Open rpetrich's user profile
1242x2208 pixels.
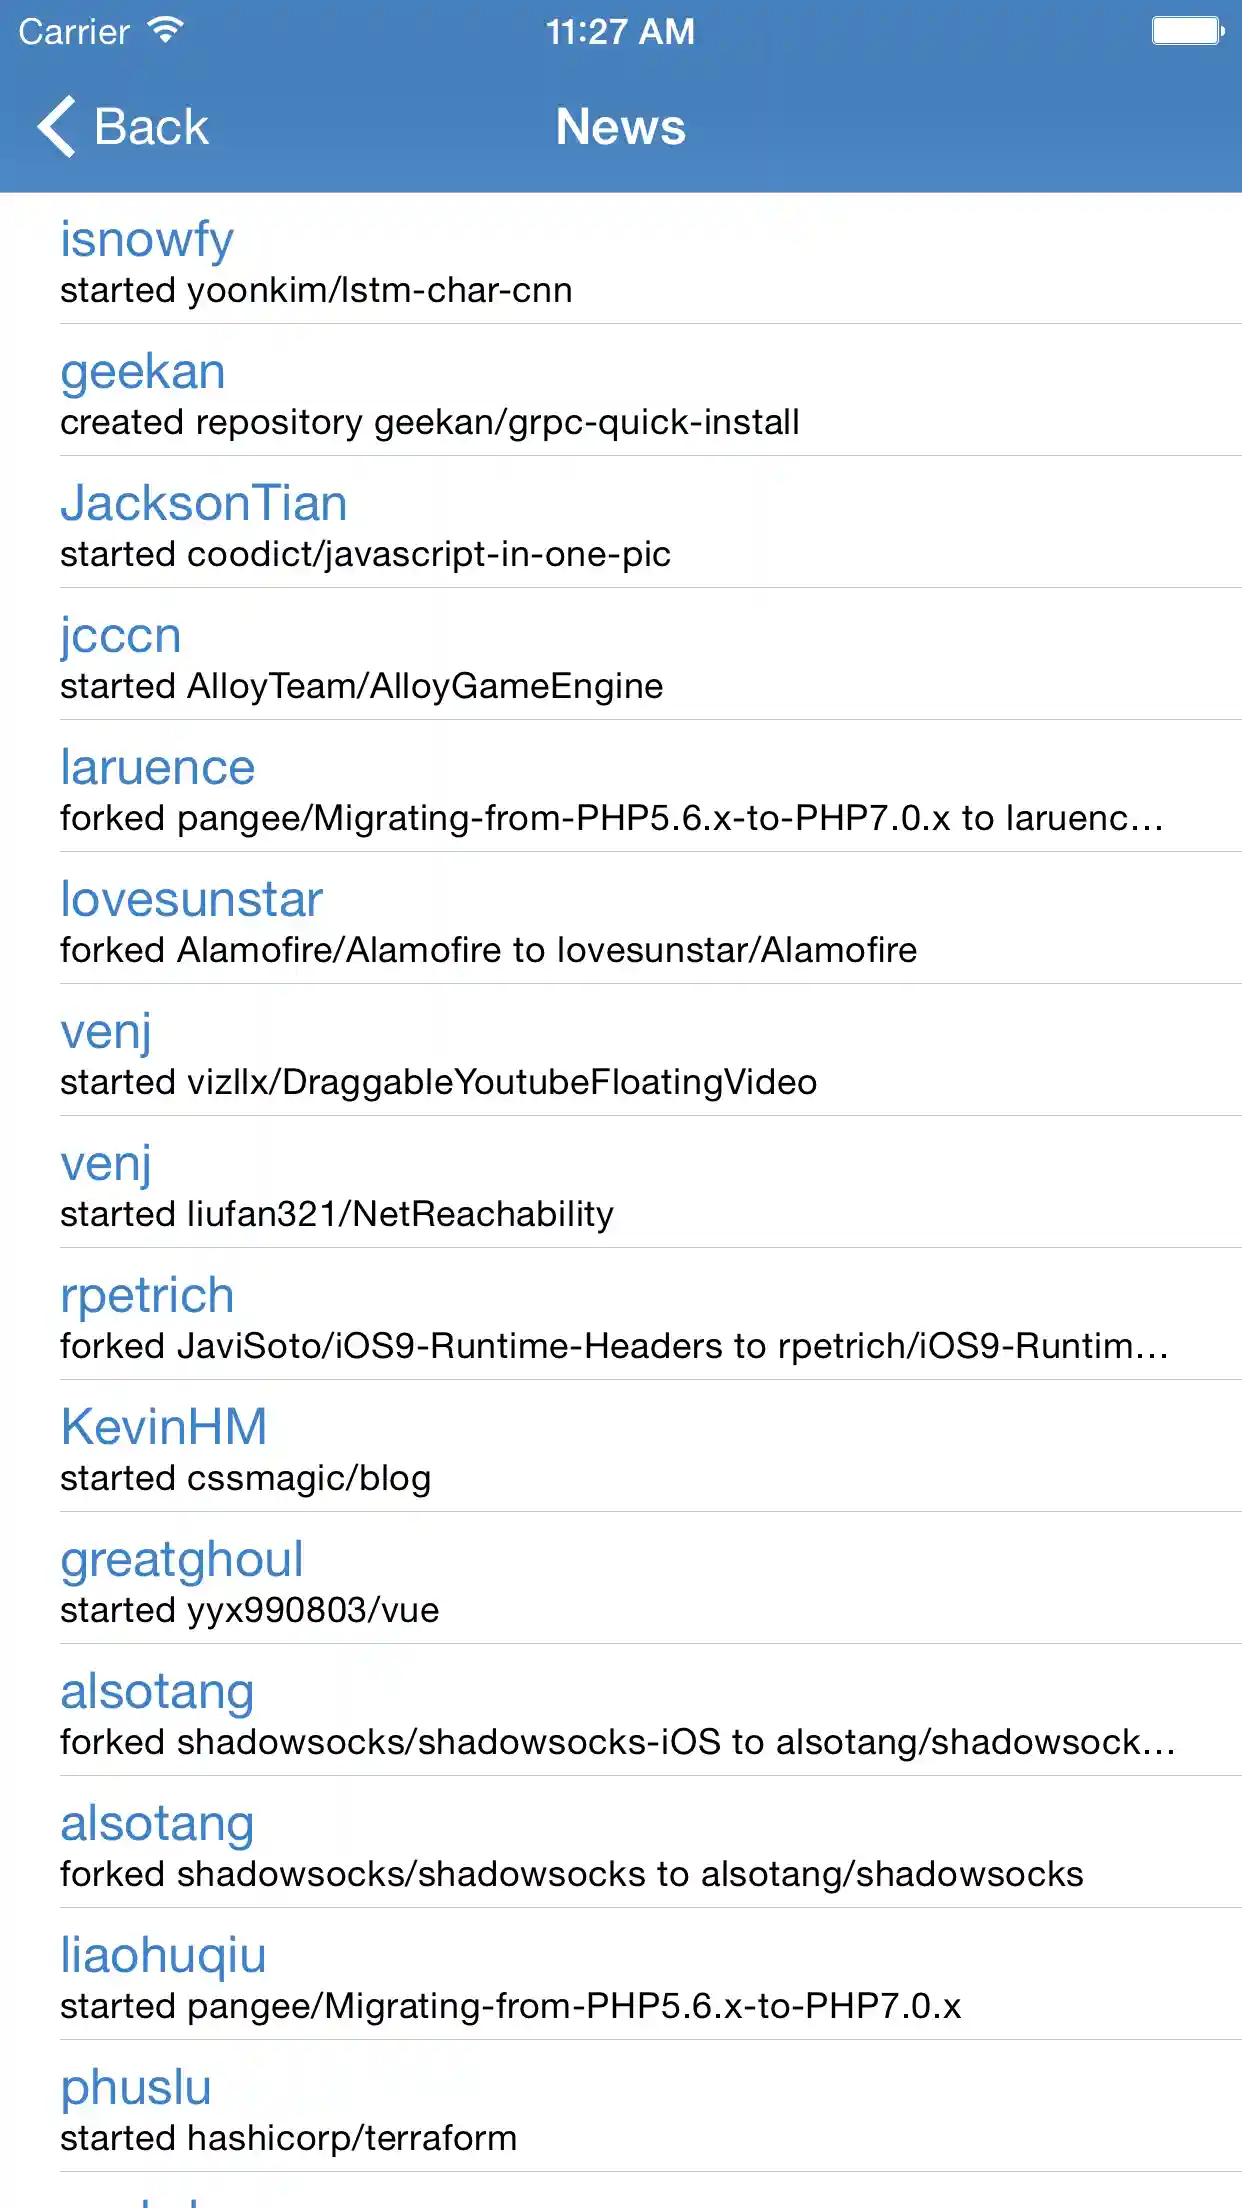click(x=147, y=1296)
